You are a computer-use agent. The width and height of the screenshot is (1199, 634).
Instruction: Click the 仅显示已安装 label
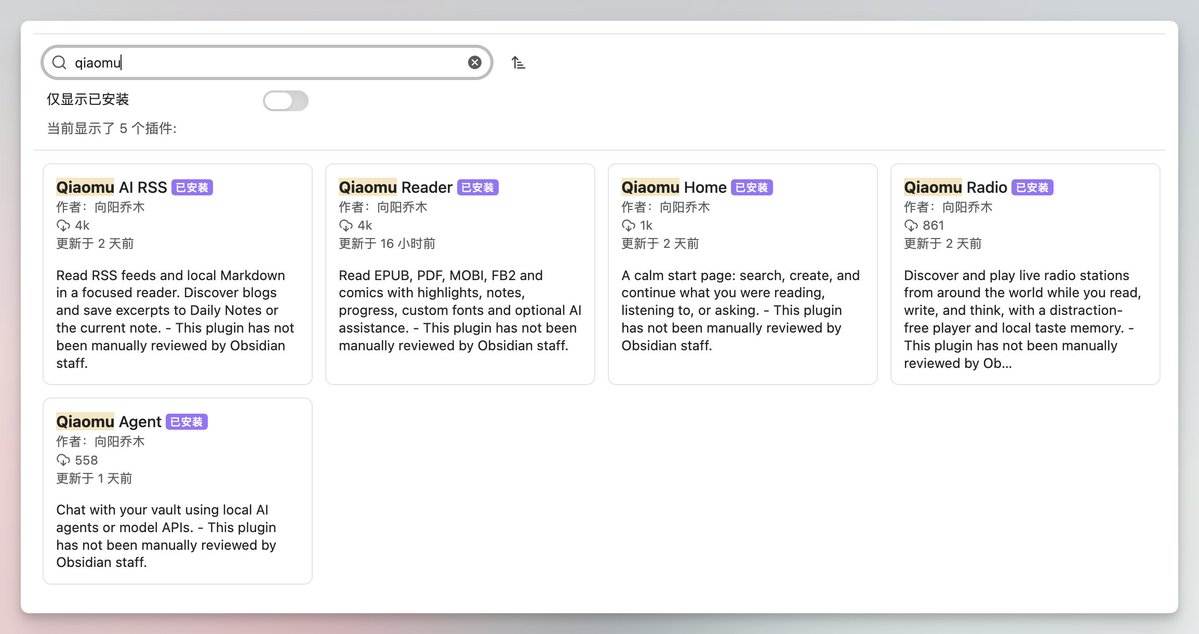88,99
